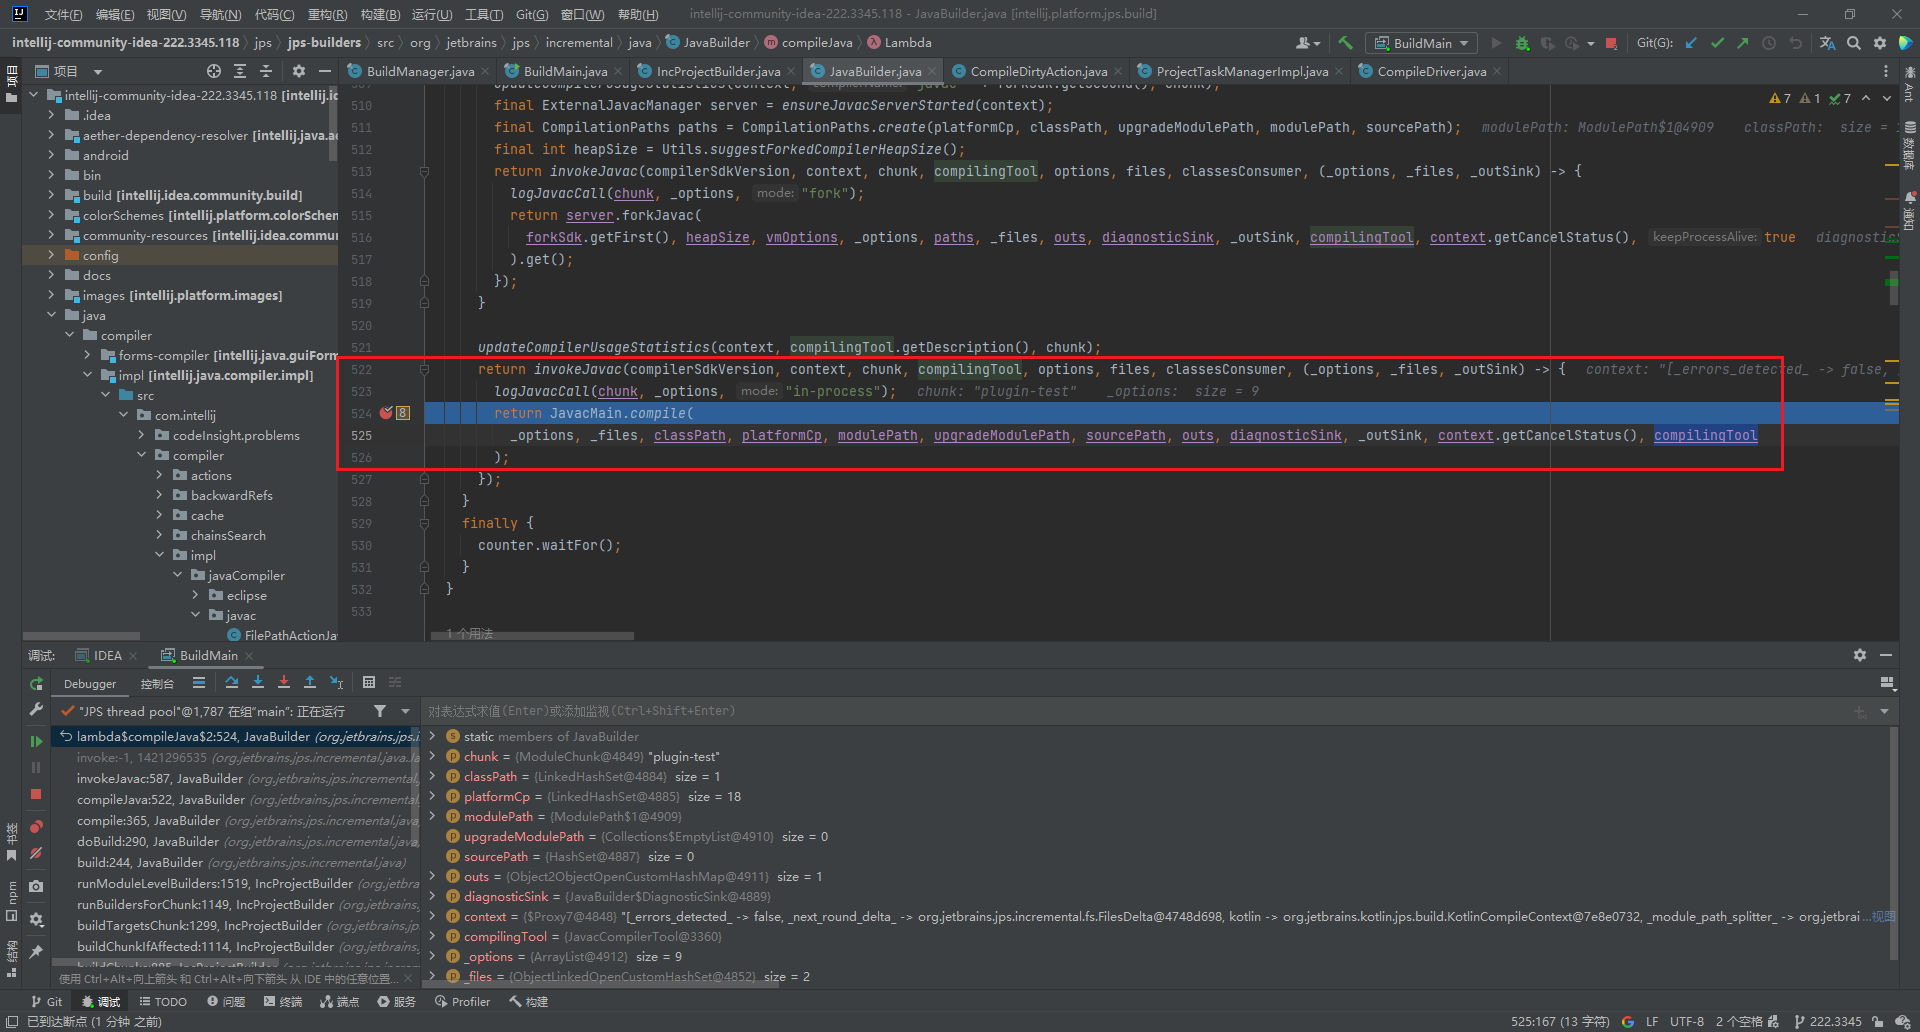Click the View Breakpoints red circles icon

click(36, 826)
